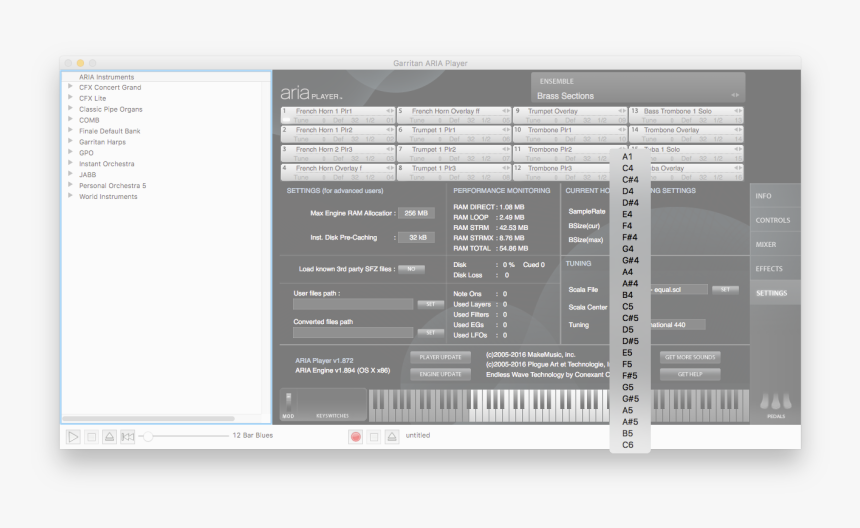Start playback with the play button

pyautogui.click(x=73, y=436)
